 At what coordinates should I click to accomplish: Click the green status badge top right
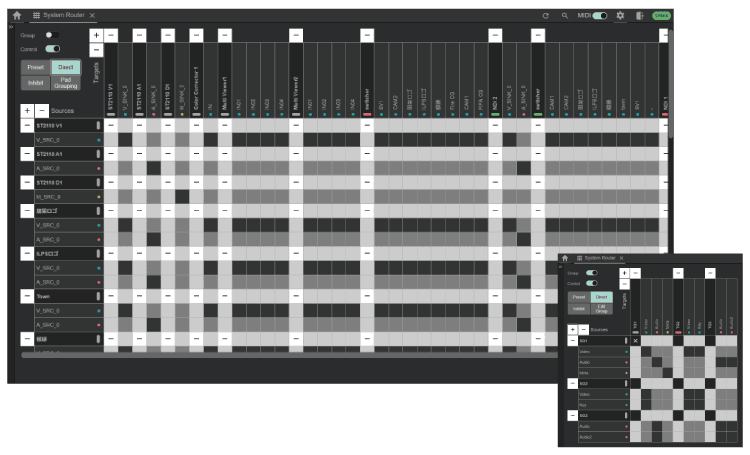click(661, 16)
